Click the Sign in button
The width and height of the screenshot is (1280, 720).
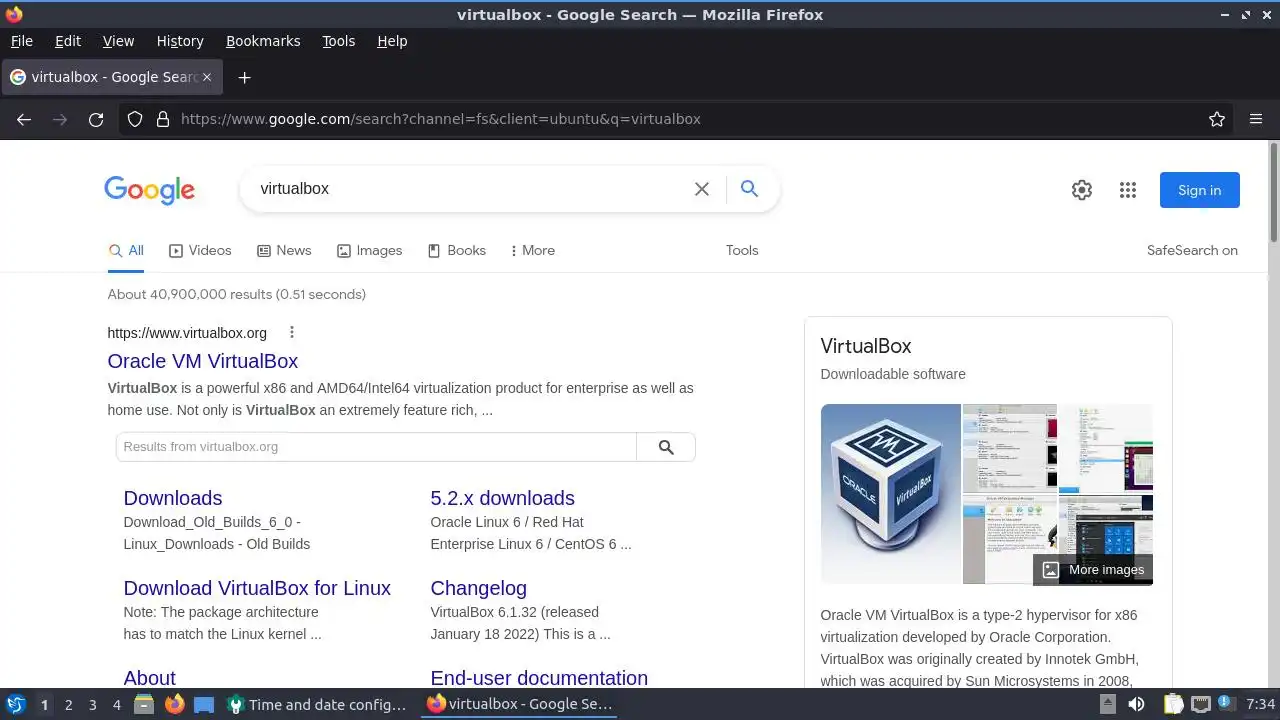pos(1199,190)
